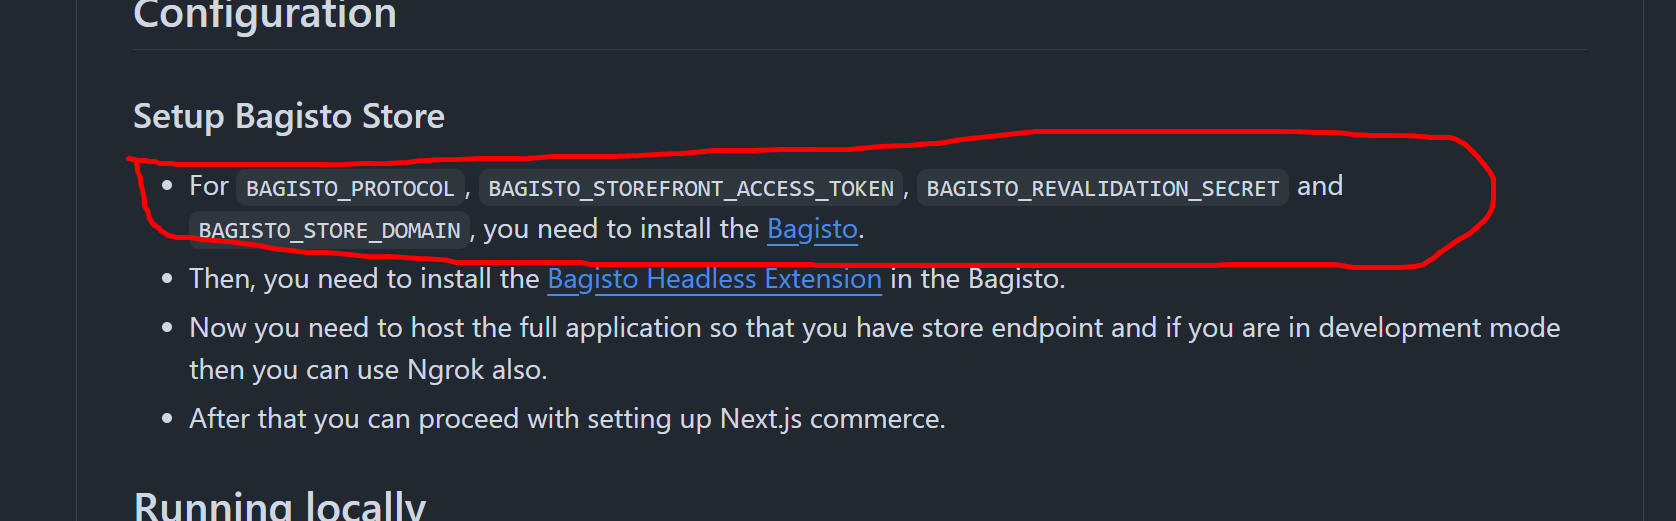
Task: Click the bullet before Now you need
Action: (x=167, y=328)
